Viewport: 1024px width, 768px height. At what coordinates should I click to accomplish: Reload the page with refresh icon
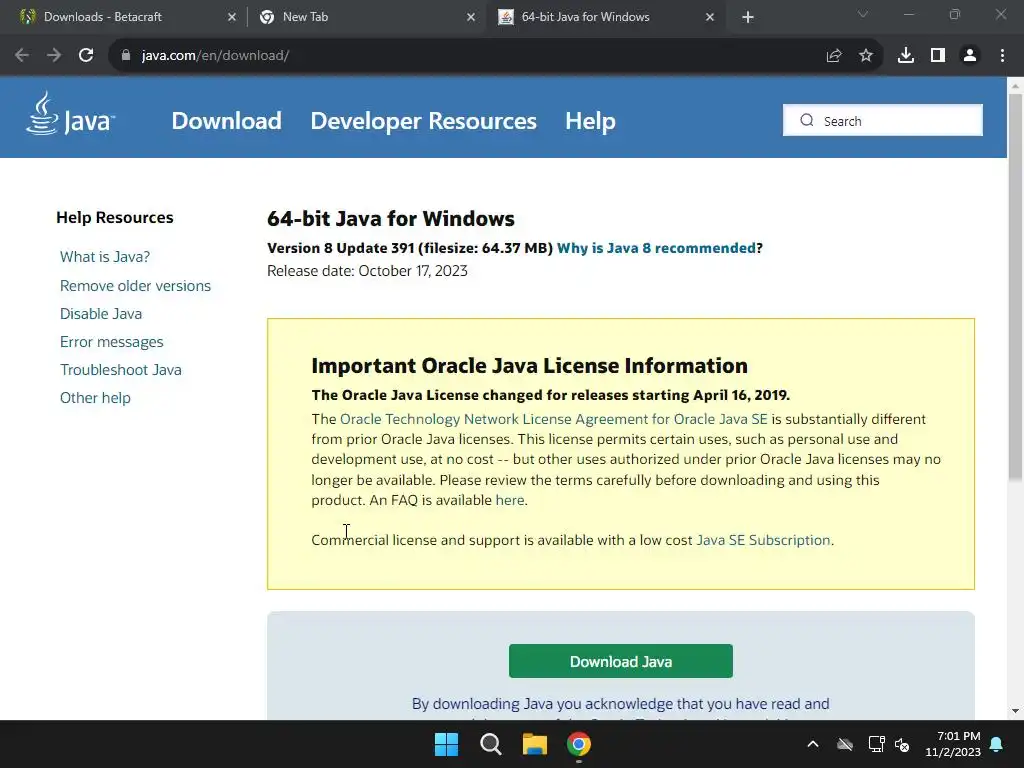(86, 56)
